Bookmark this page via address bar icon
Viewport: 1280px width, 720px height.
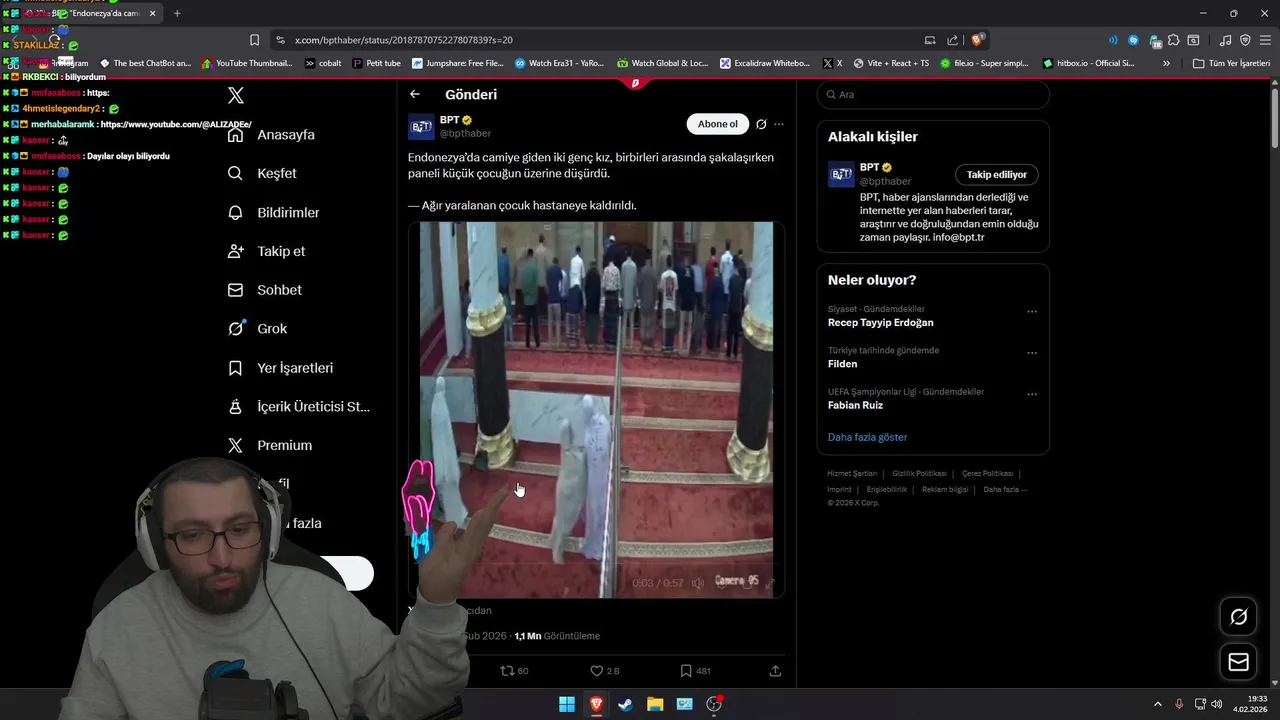point(254,40)
